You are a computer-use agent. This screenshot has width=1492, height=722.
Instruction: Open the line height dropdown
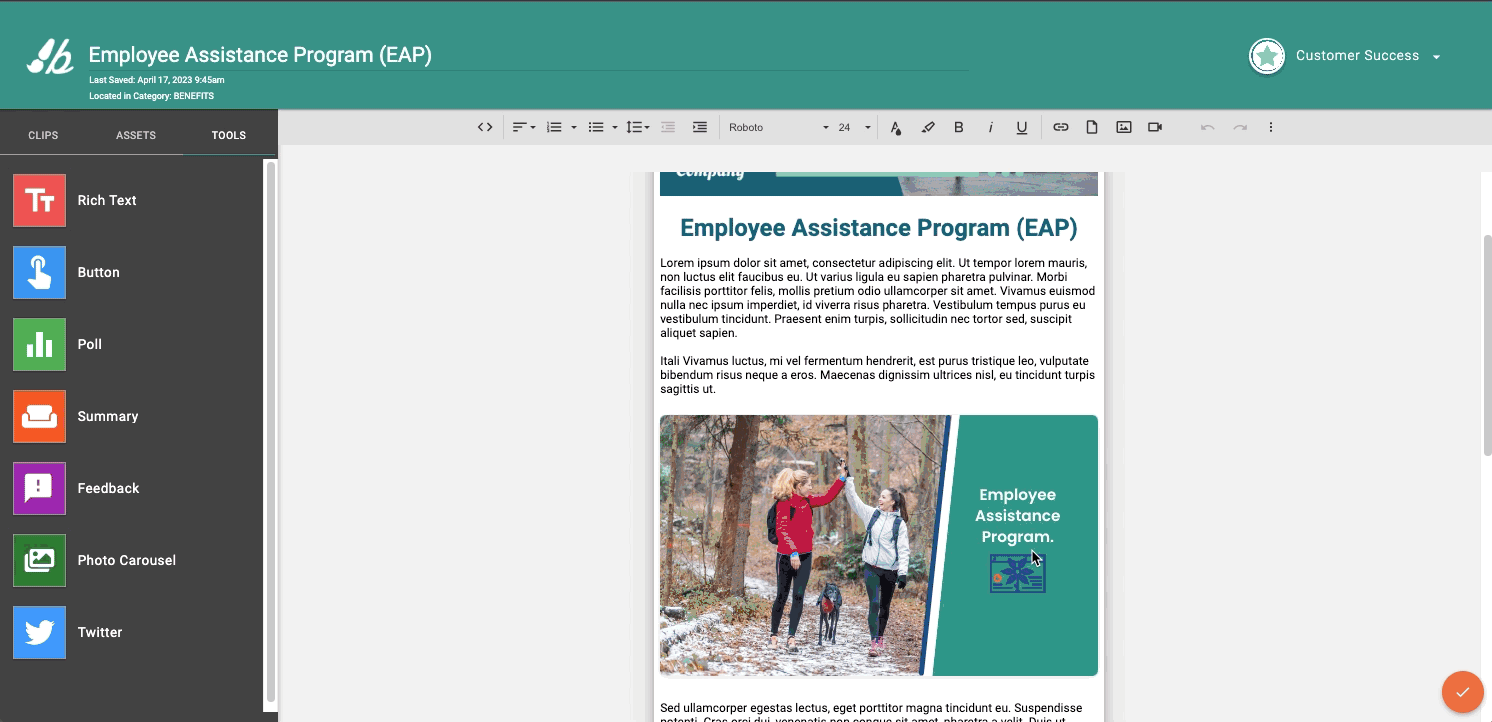point(637,127)
